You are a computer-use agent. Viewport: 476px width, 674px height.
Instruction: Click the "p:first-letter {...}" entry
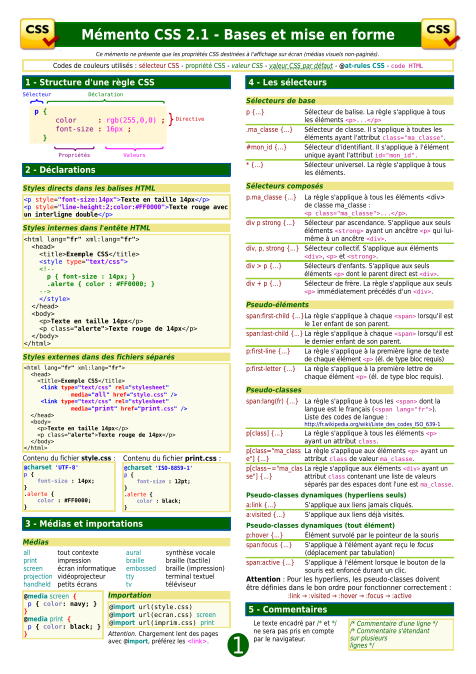270,369
